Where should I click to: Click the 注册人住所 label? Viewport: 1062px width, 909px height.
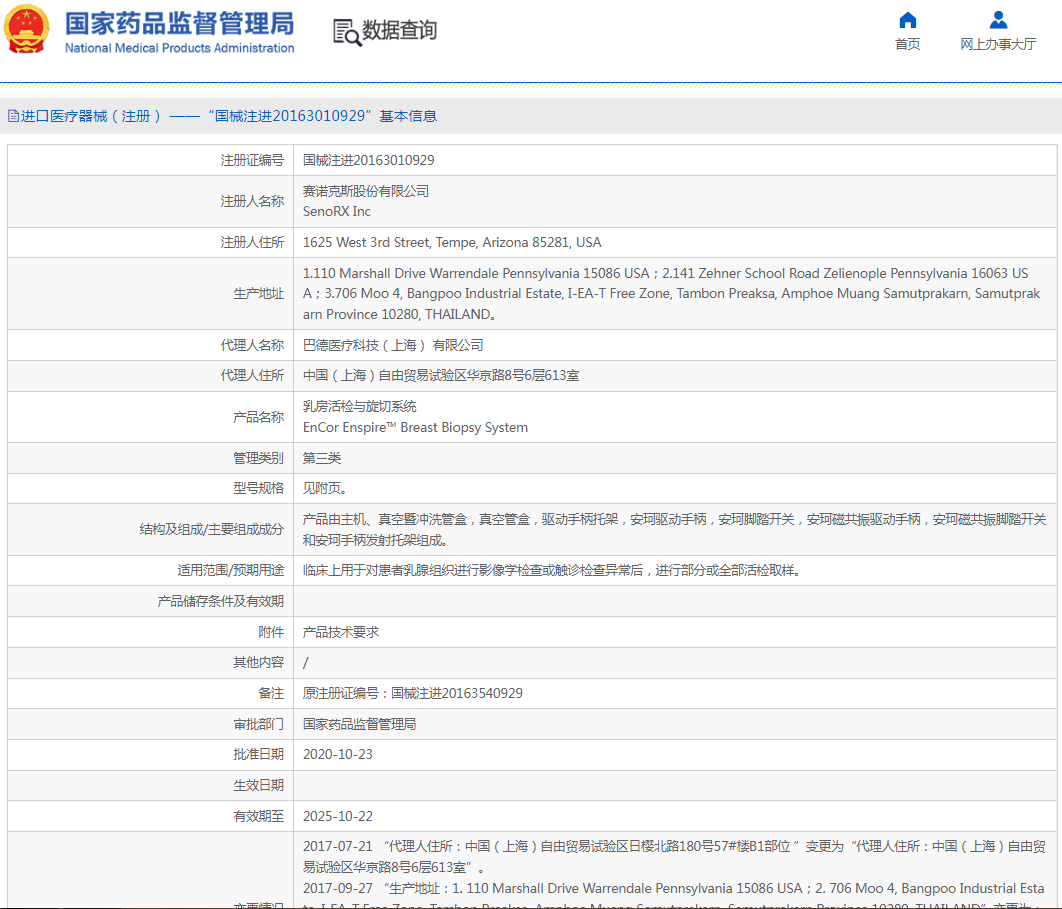pos(252,242)
